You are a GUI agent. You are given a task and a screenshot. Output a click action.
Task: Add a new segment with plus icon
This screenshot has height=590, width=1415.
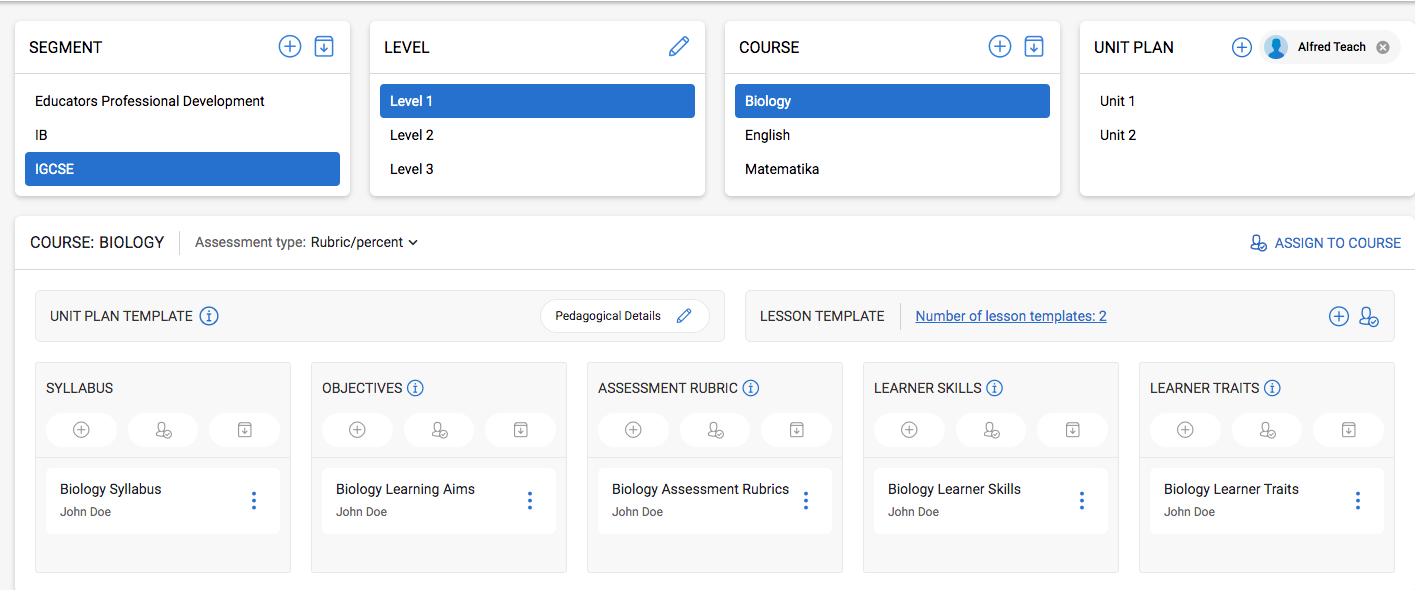click(290, 47)
